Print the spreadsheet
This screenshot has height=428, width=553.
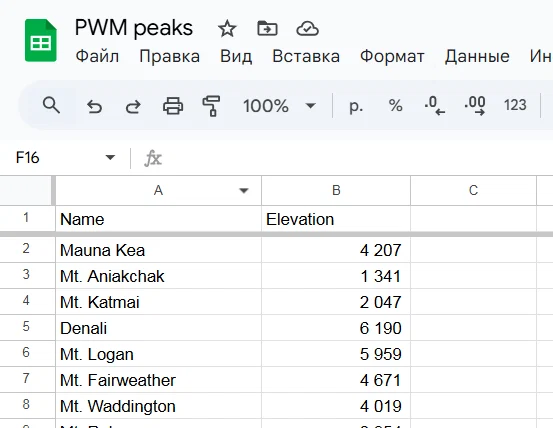point(173,105)
